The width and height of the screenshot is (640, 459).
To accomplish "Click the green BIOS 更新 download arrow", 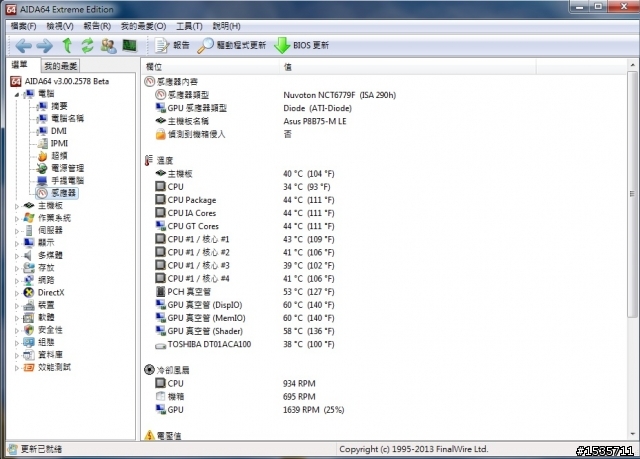I will click(x=282, y=45).
